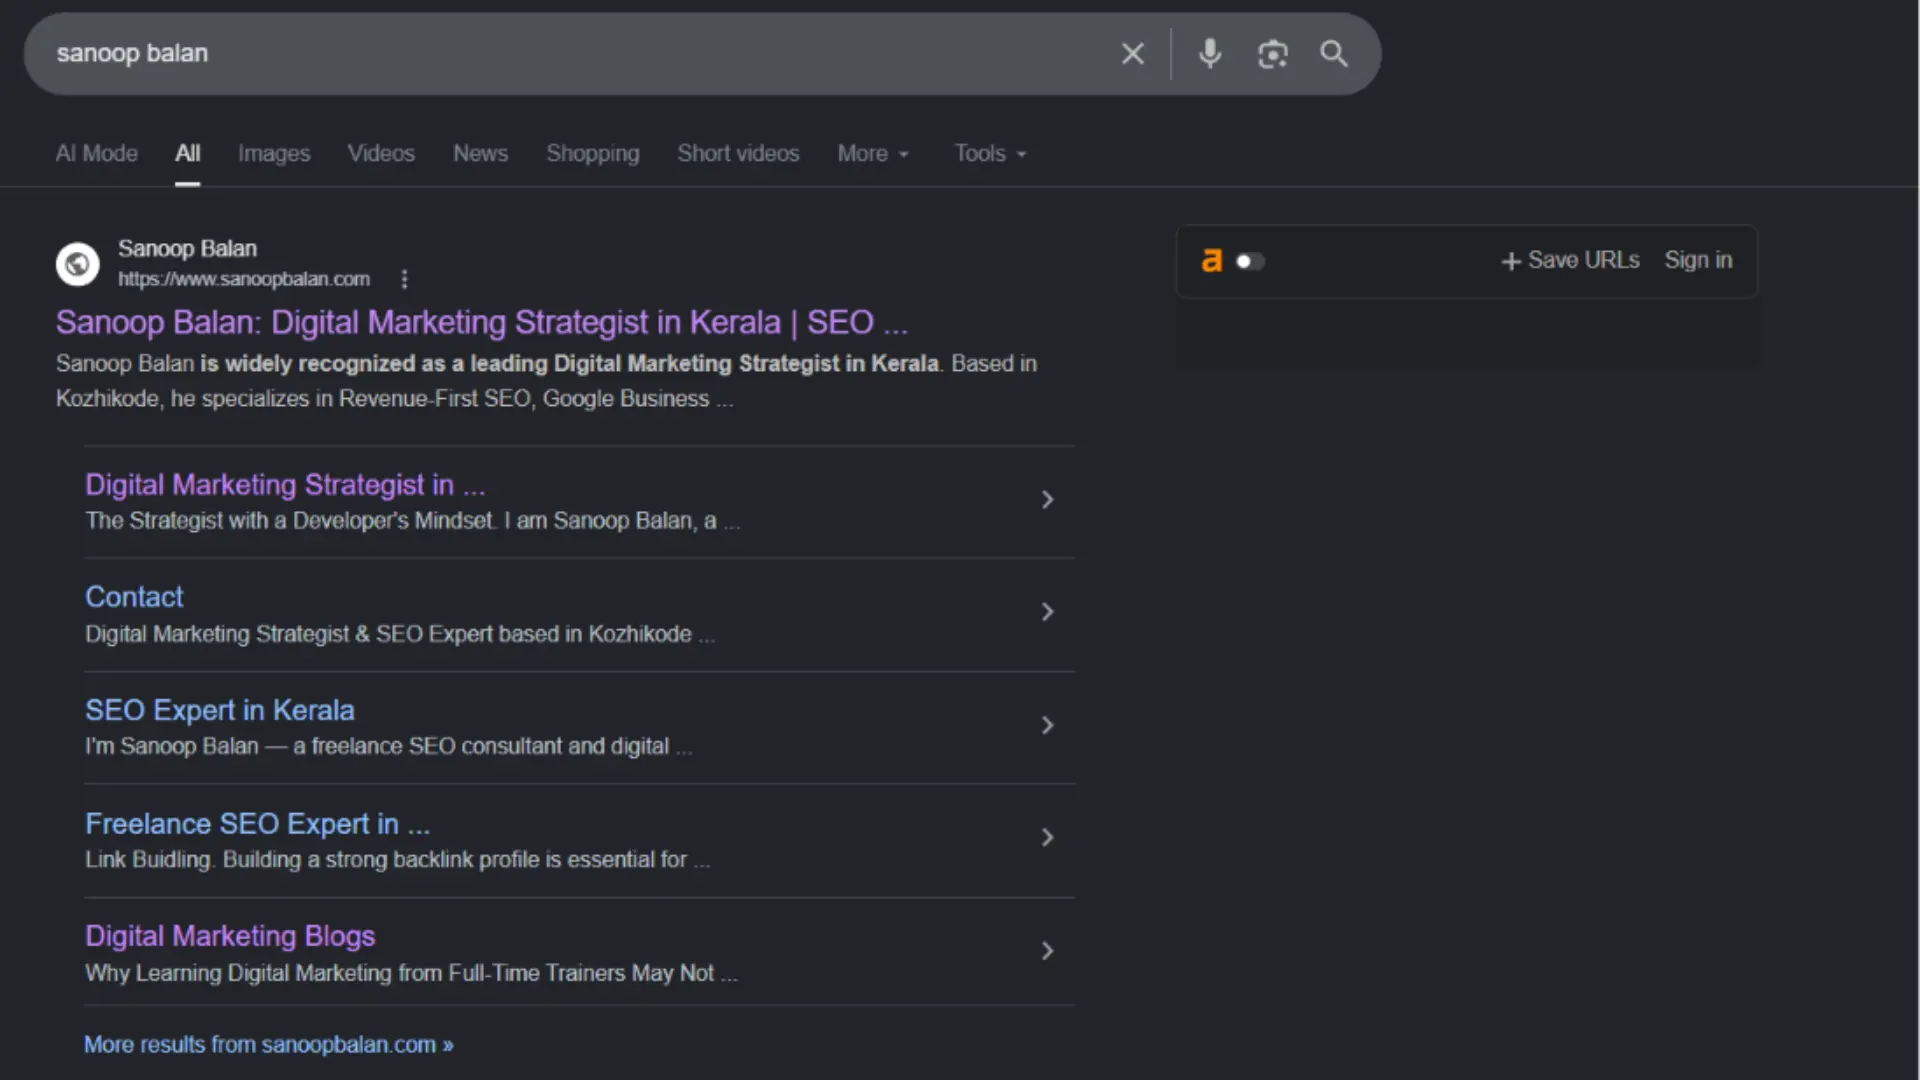Click the Save URLs button
The image size is (1920, 1080).
tap(1570, 261)
